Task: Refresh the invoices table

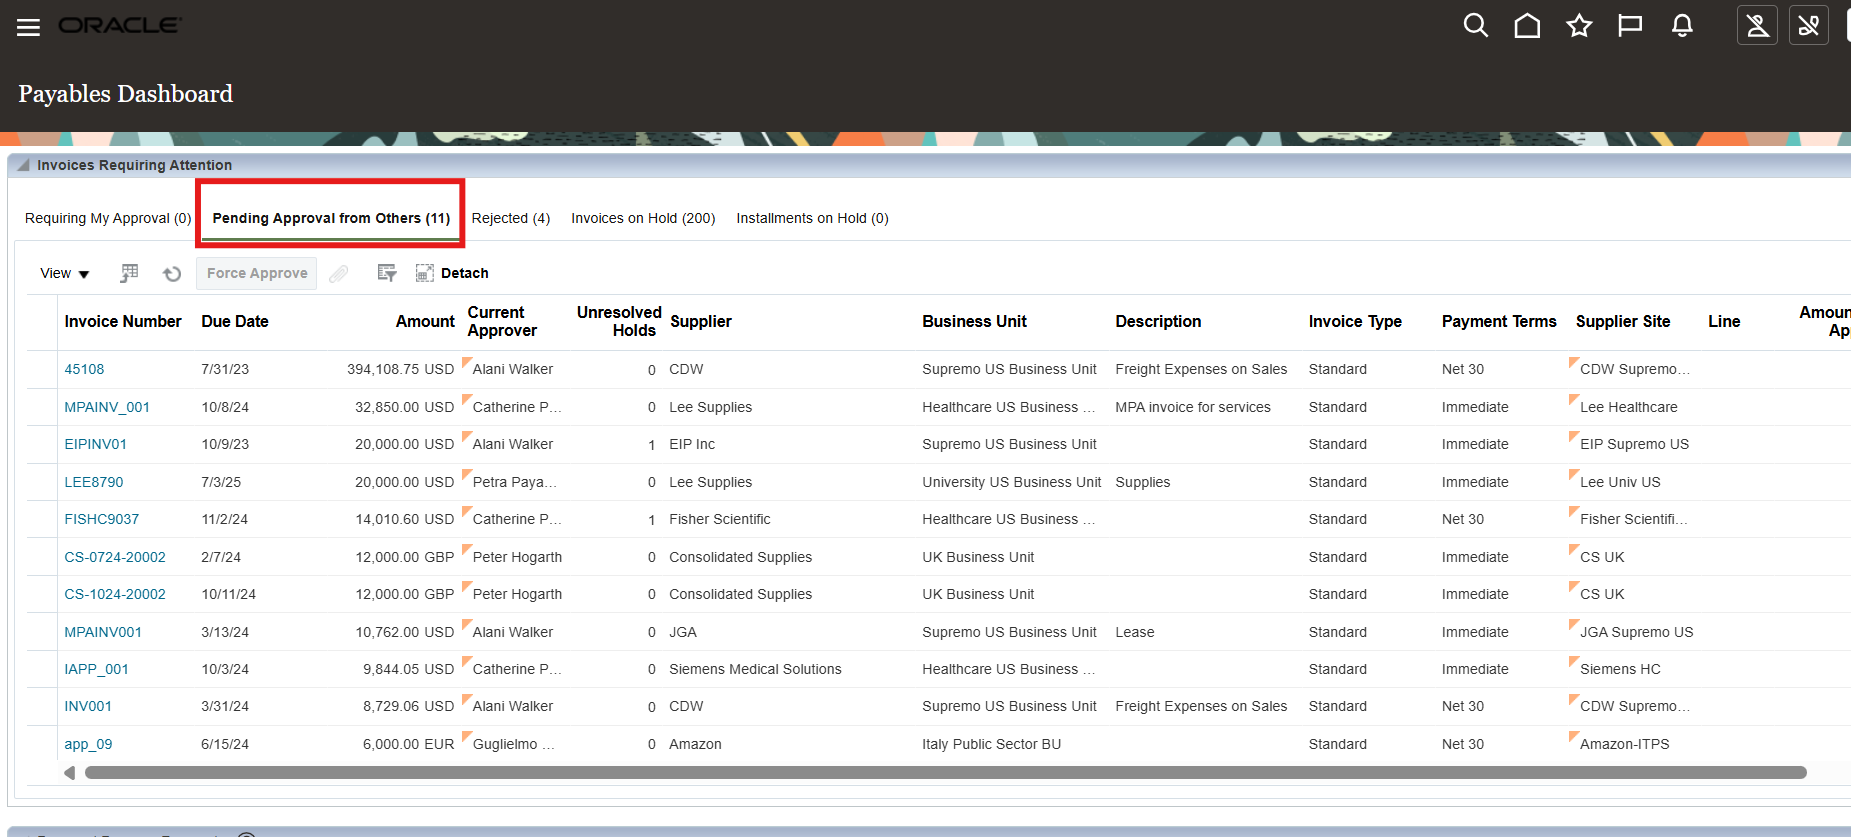Action: [x=172, y=273]
